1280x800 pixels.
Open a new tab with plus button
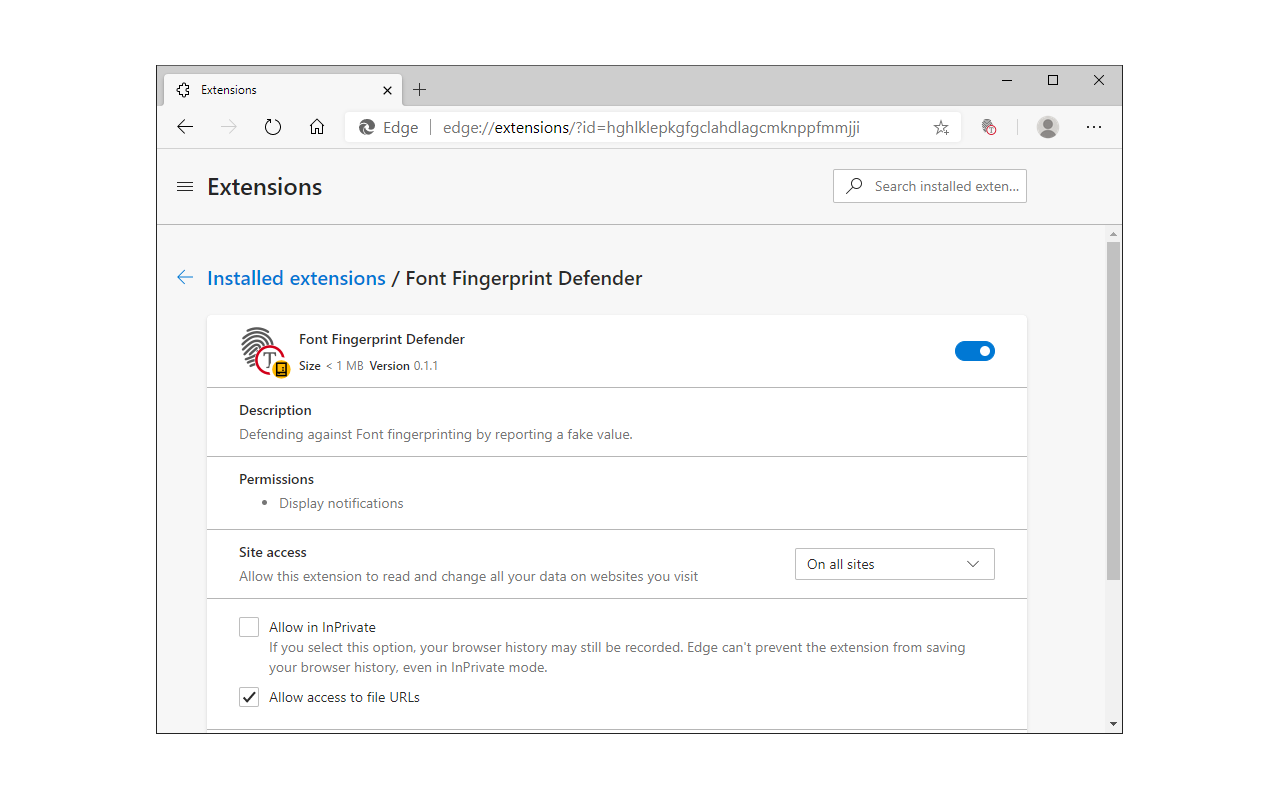tap(420, 90)
